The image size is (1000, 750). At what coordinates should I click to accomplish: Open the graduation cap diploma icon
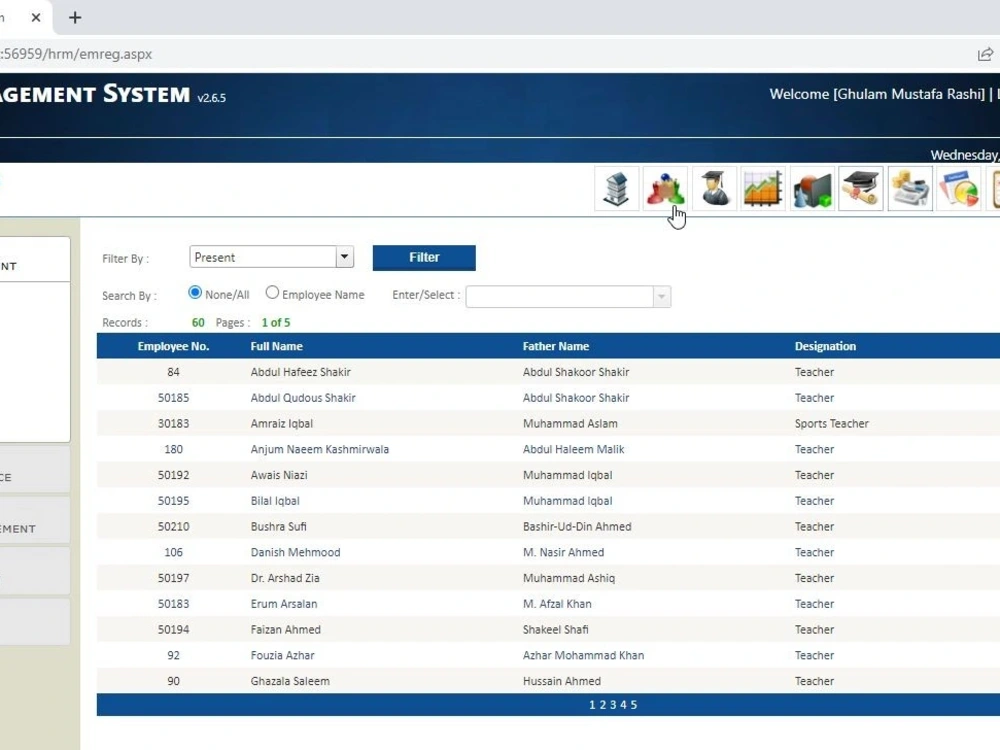coord(861,189)
